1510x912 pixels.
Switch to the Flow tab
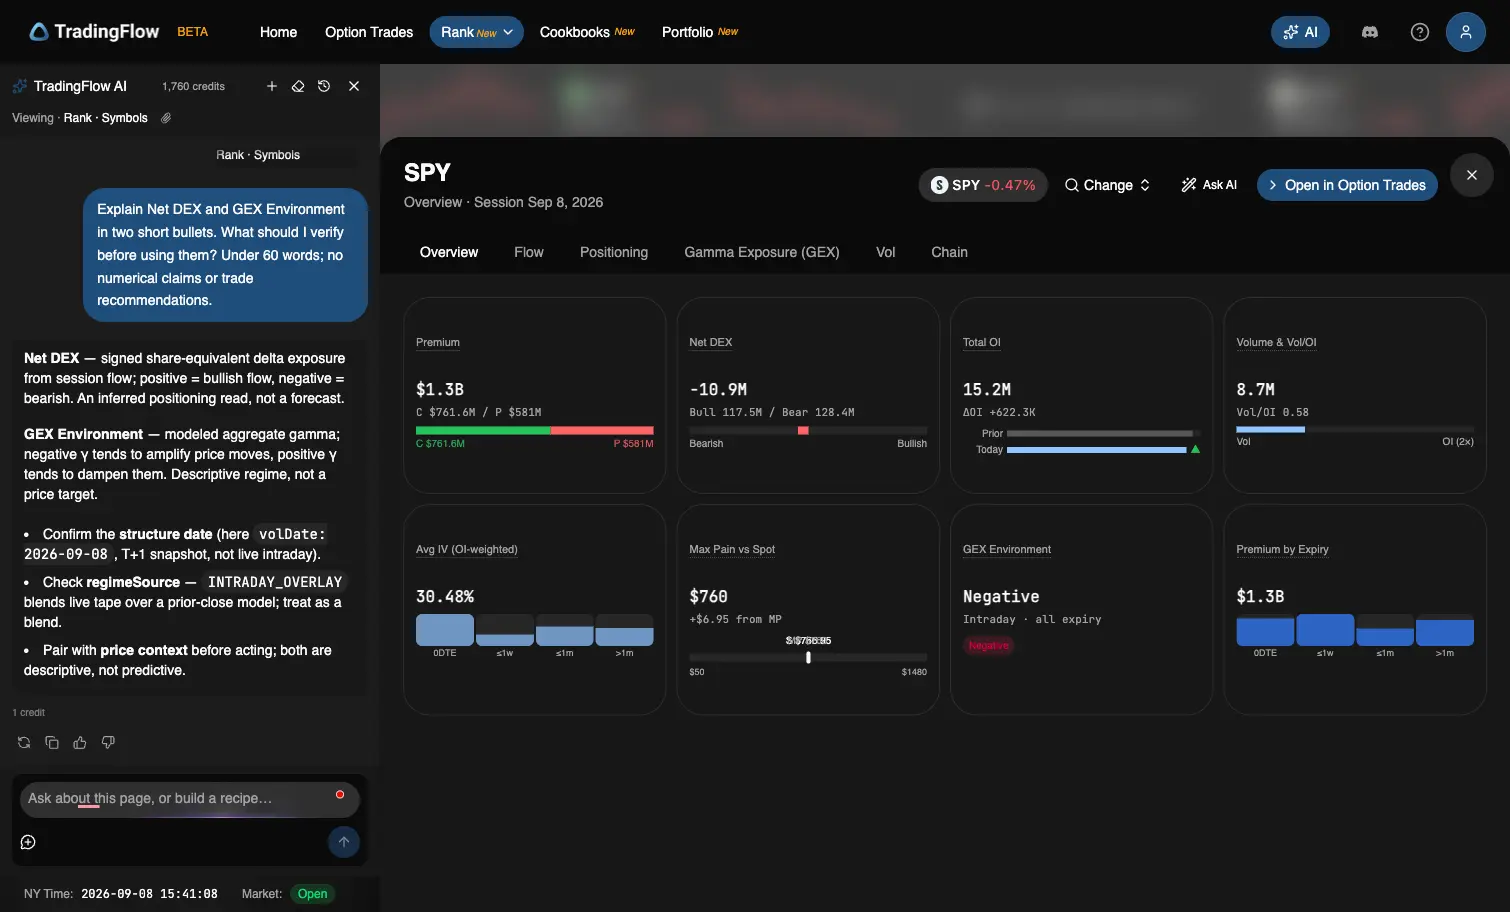coord(529,252)
